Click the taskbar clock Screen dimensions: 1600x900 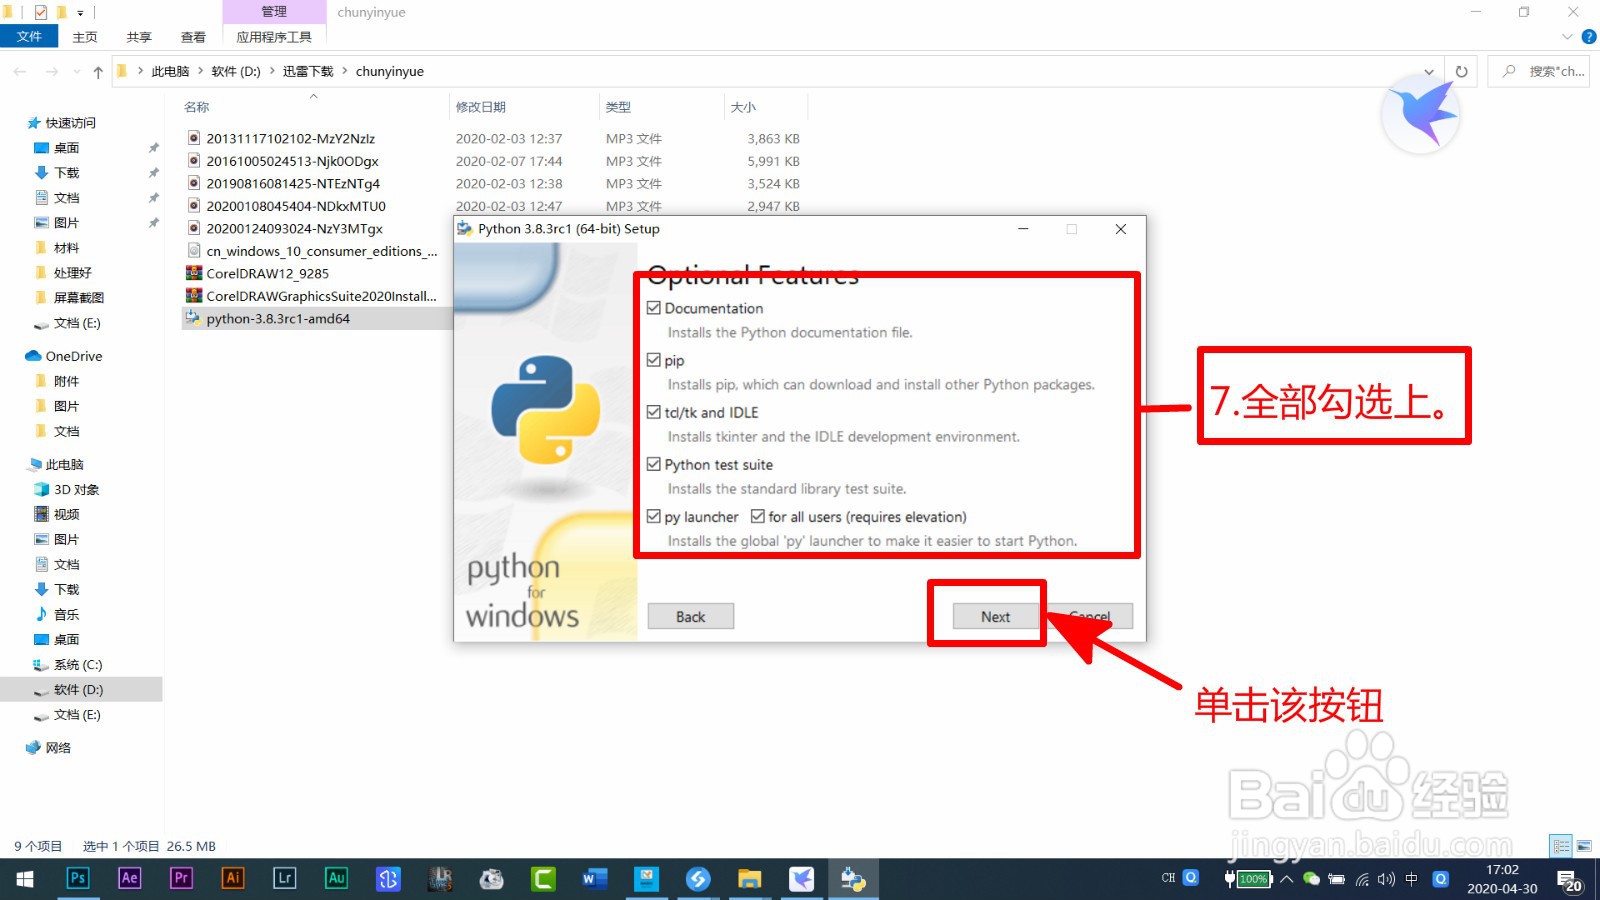point(1502,879)
